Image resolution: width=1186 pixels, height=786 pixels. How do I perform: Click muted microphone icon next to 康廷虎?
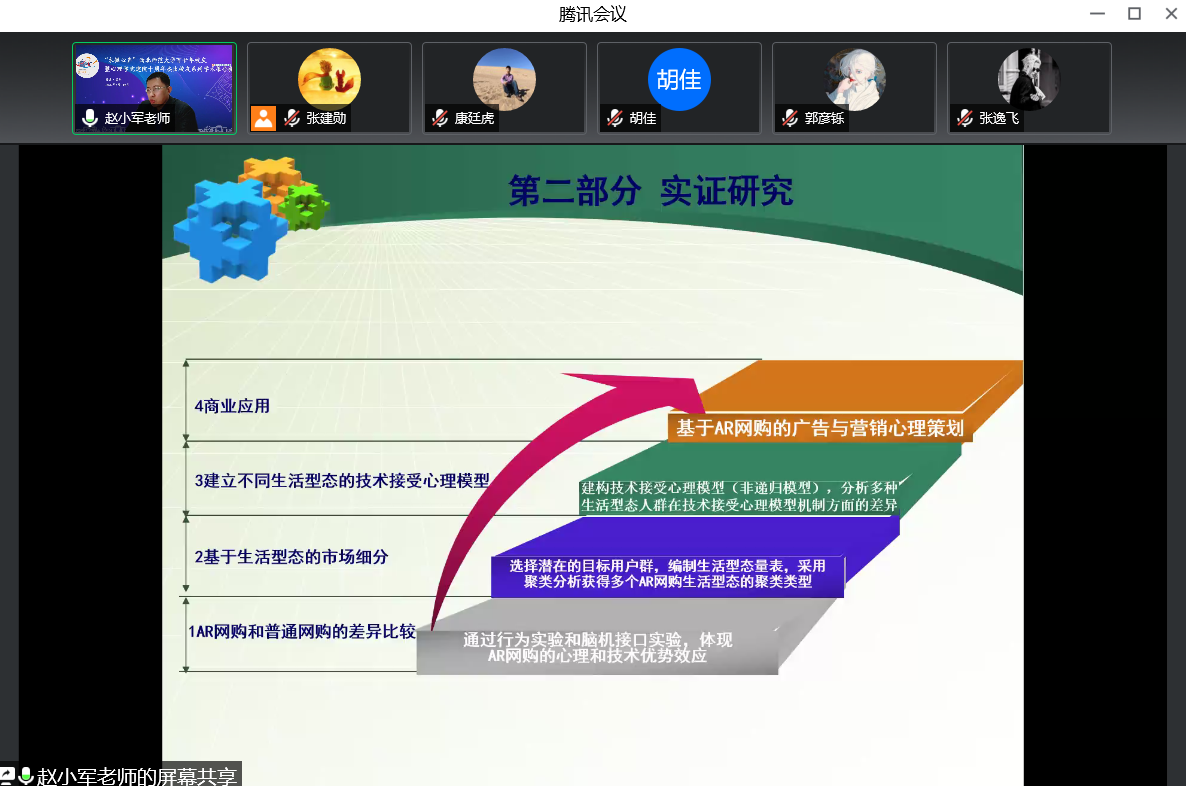pyautogui.click(x=439, y=118)
